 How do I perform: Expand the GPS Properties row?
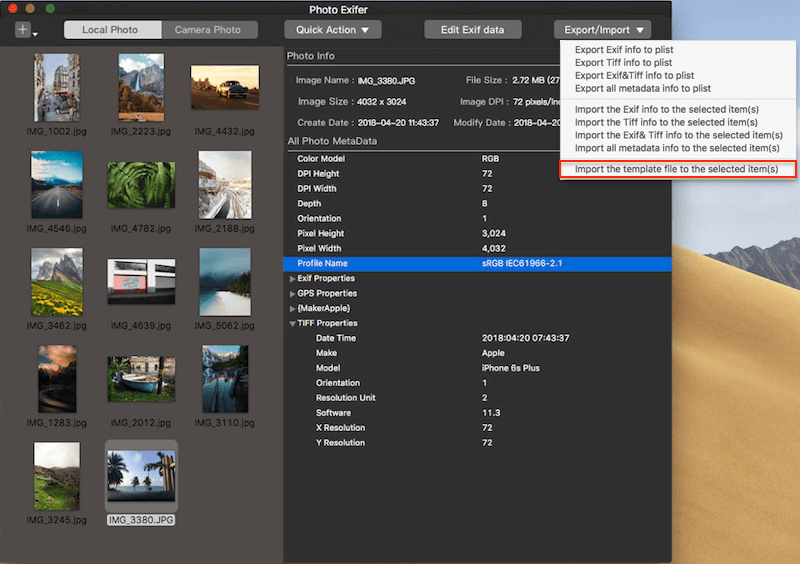tap(292, 293)
